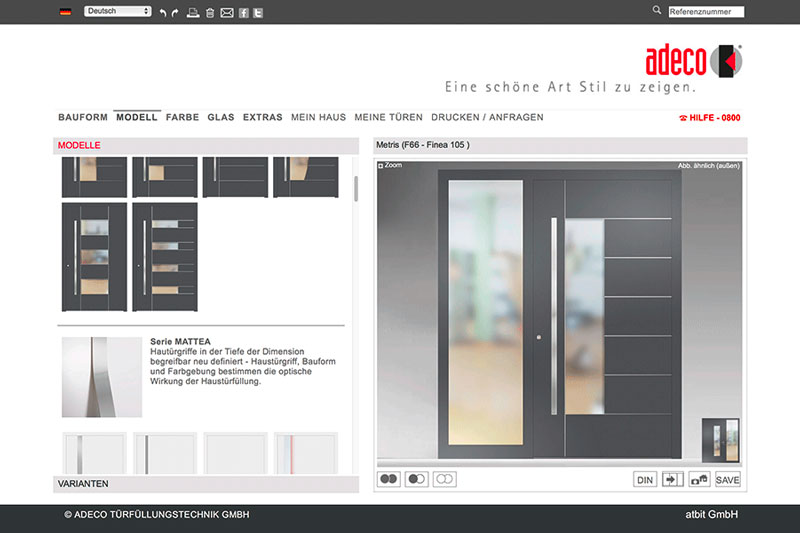Select the half-filled circles view toggle
The width and height of the screenshot is (800, 533).
tap(417, 480)
